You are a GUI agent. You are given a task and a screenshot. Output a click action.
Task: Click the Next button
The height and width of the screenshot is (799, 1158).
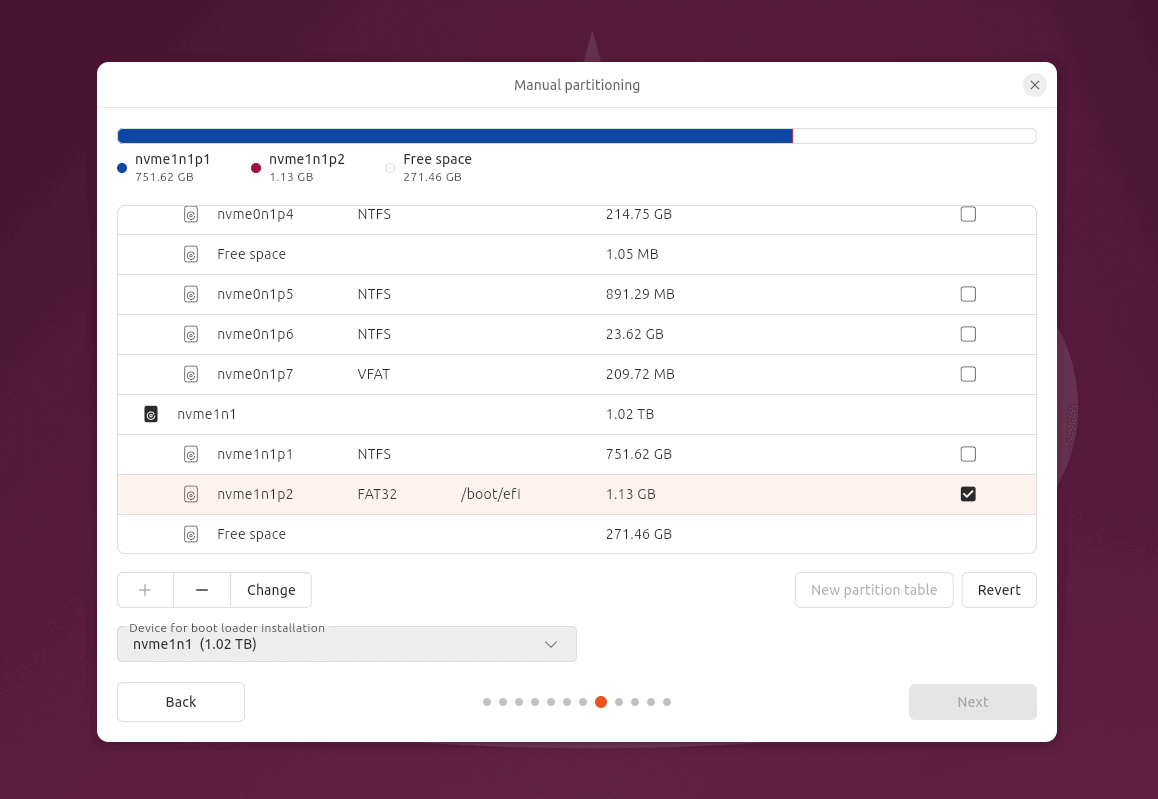(x=973, y=702)
